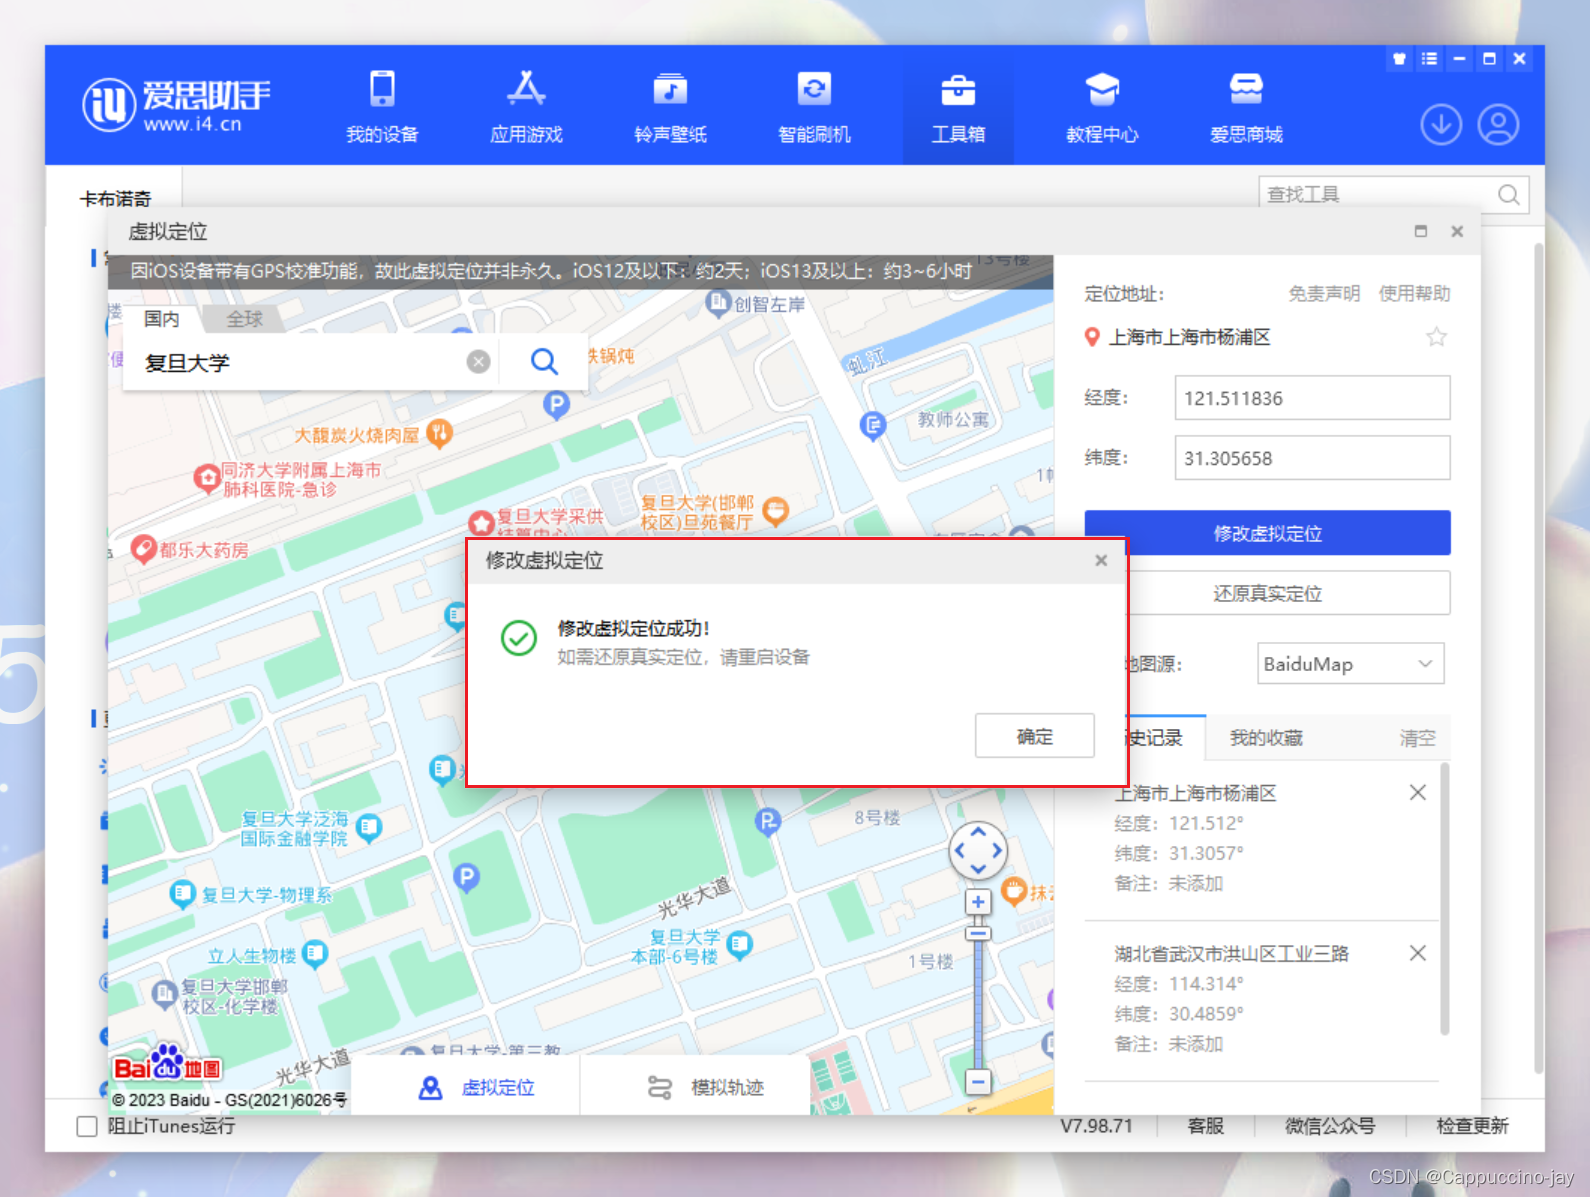Open 客服 link in status bar

[1206, 1126]
